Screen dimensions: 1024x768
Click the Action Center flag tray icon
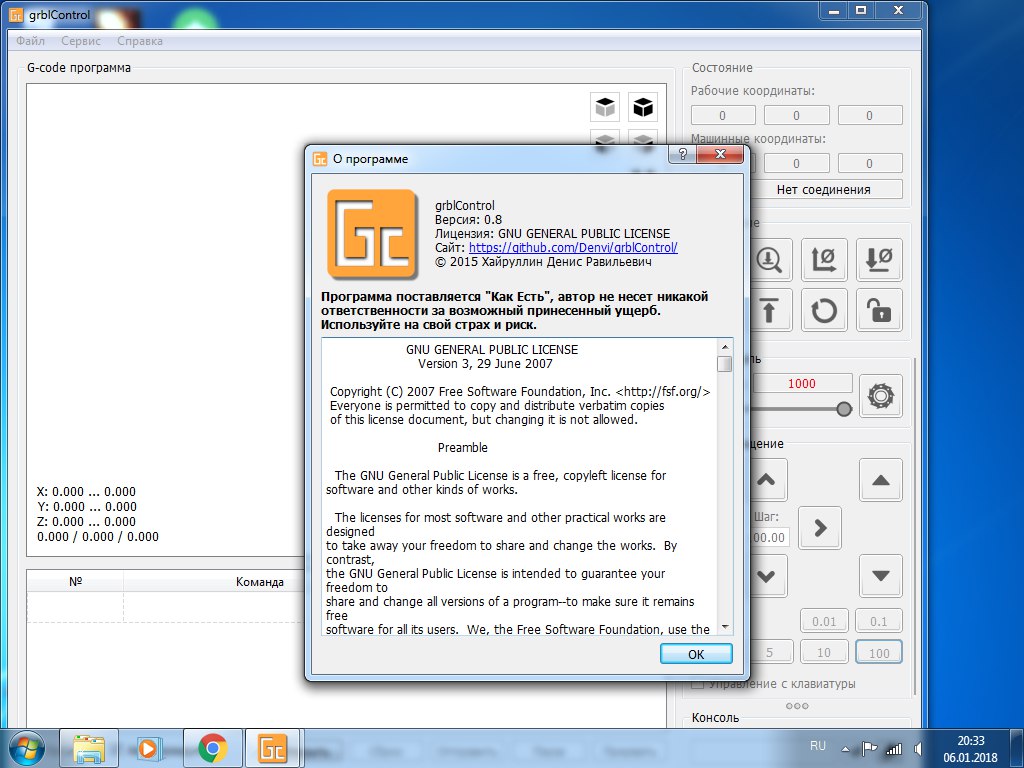(x=869, y=749)
